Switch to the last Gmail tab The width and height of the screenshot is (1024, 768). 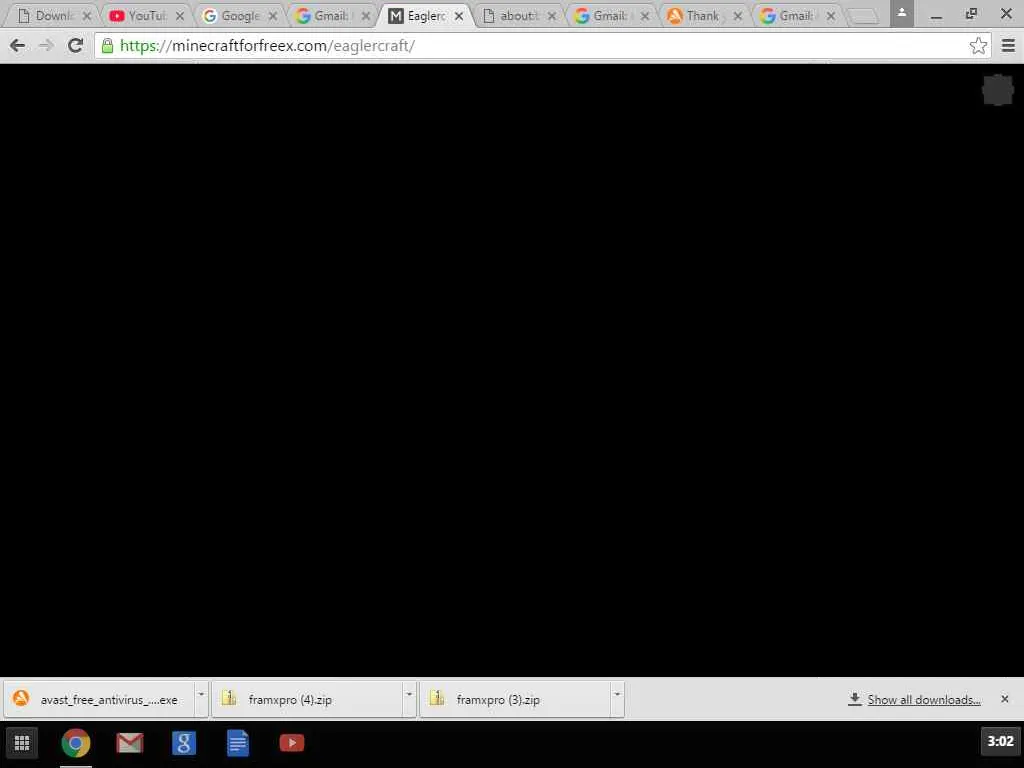click(795, 16)
